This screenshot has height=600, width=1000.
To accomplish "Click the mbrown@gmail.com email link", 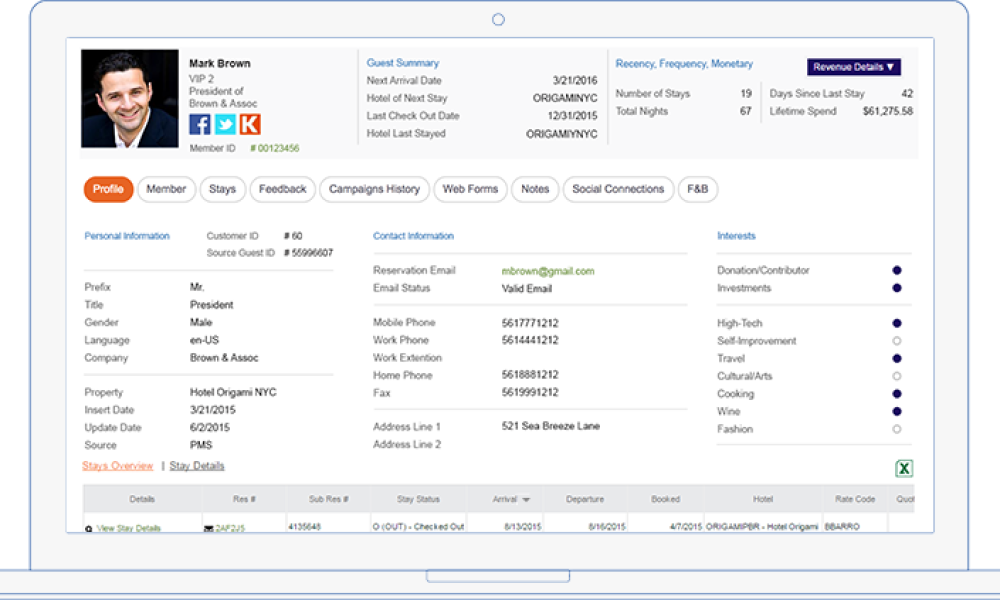I will coord(548,271).
